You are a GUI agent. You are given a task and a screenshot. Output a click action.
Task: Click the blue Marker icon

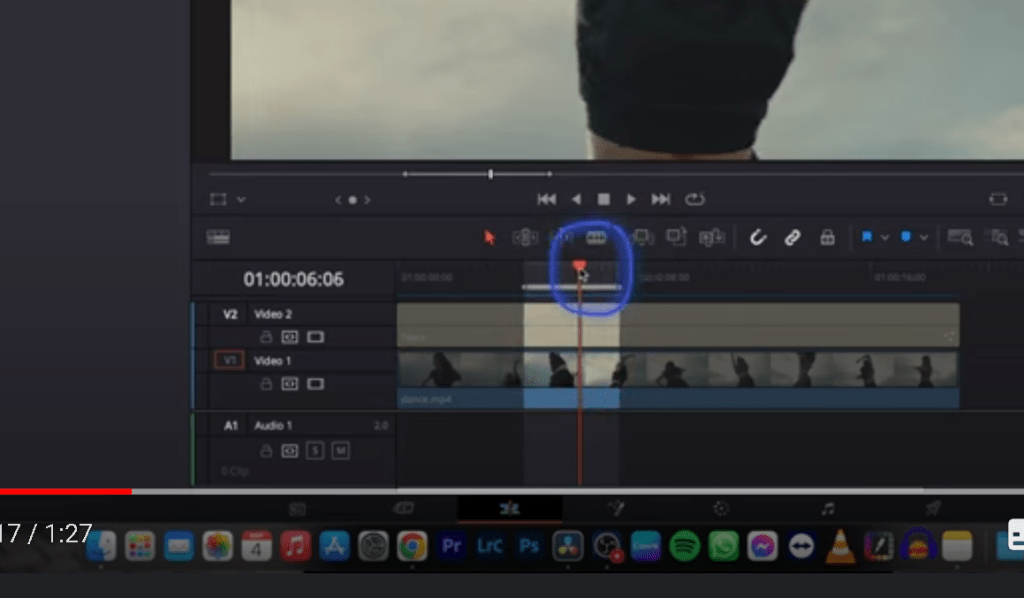point(906,236)
